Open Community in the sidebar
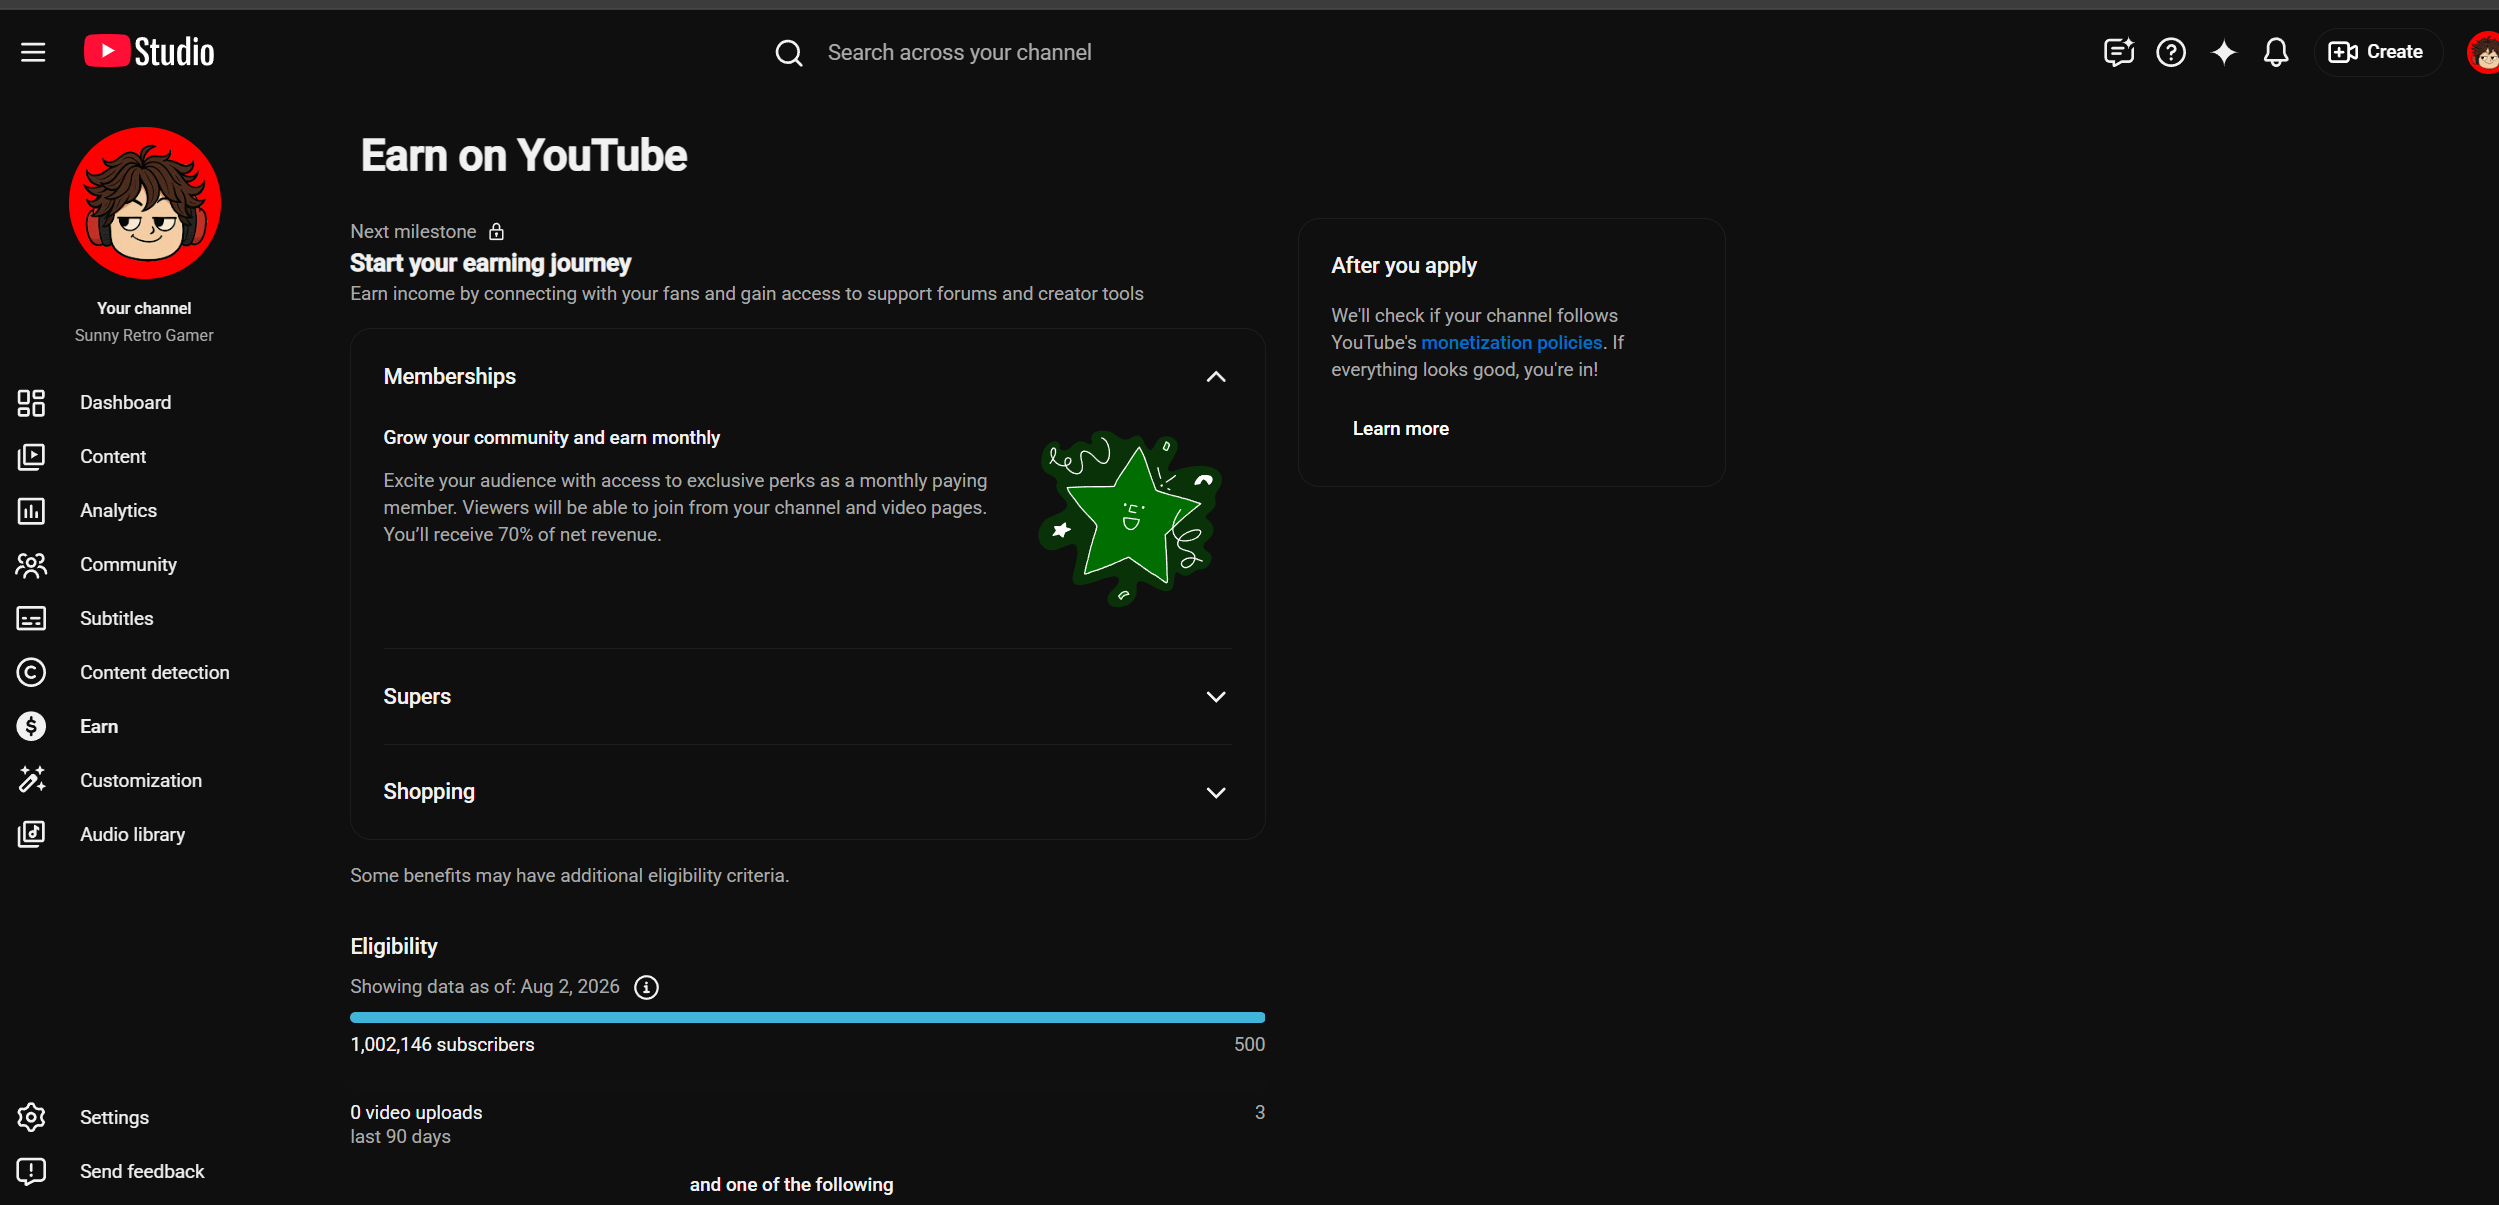The height and width of the screenshot is (1205, 2499). [x=128, y=565]
